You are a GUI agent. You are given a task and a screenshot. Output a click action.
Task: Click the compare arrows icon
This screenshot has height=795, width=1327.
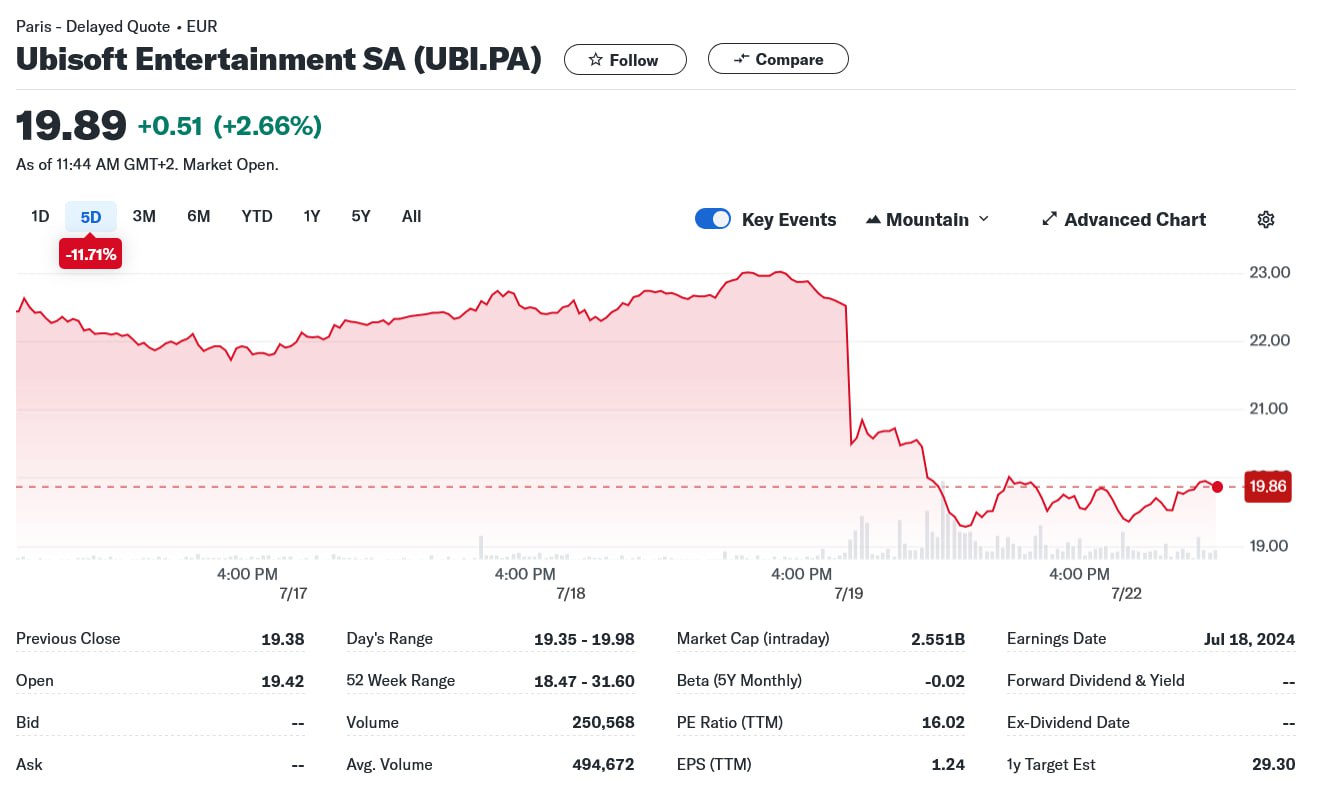pyautogui.click(x=741, y=59)
